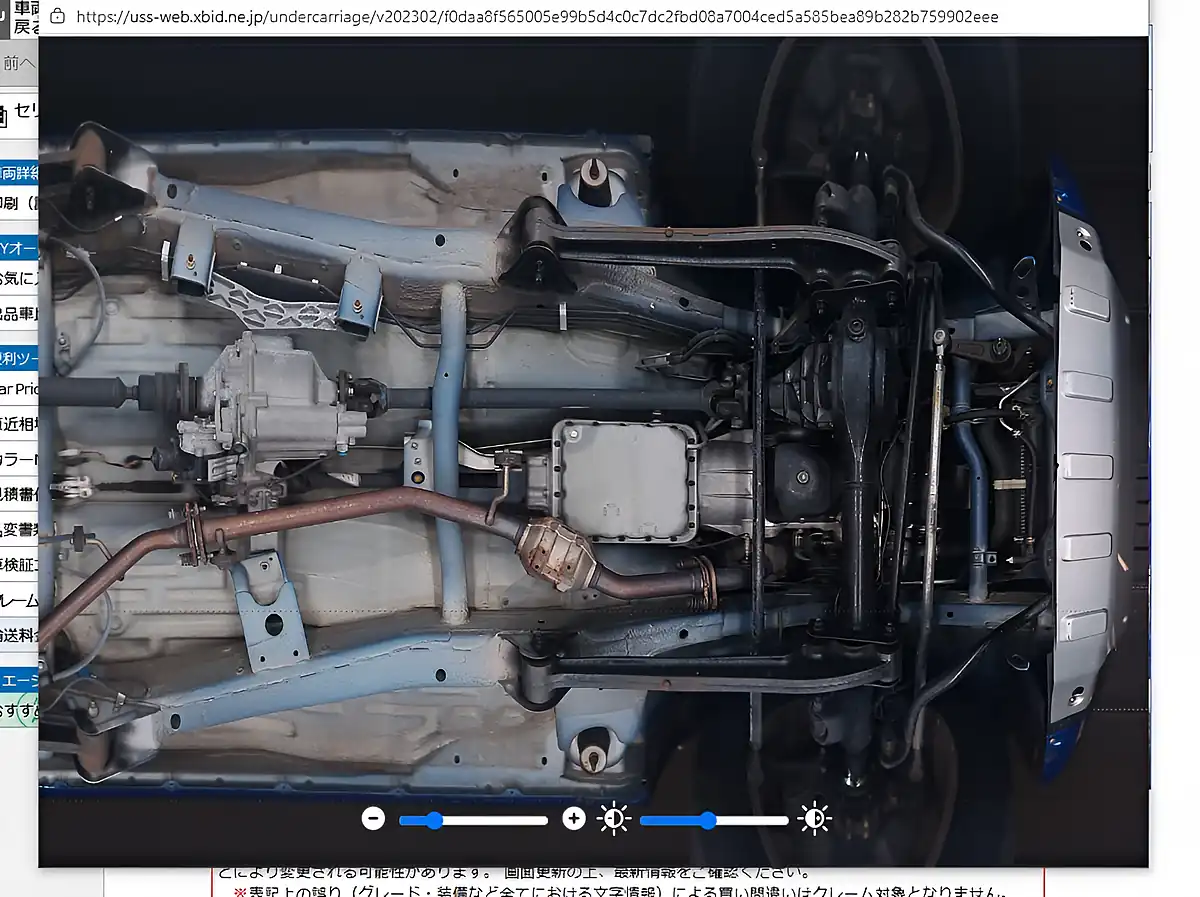The image size is (1200, 897).
Task: Open the 車検証 sidebar link
Action: [19, 565]
